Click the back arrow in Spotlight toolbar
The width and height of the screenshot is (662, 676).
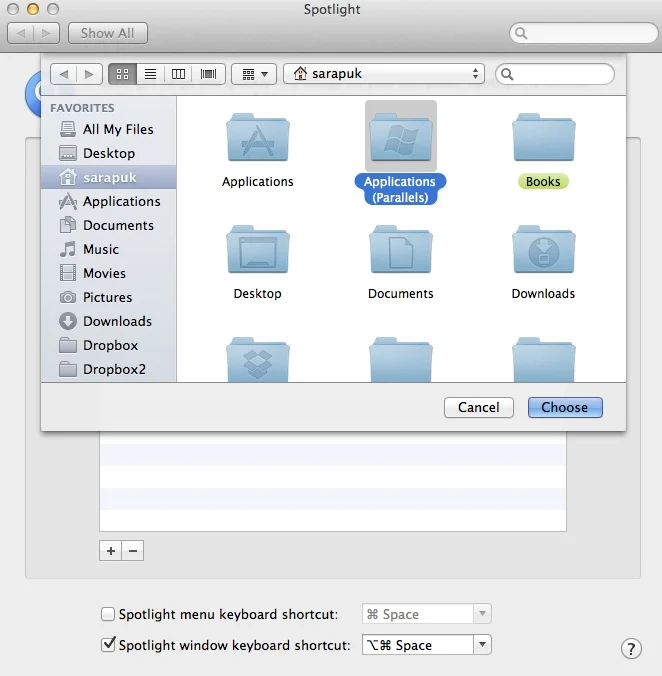point(21,33)
